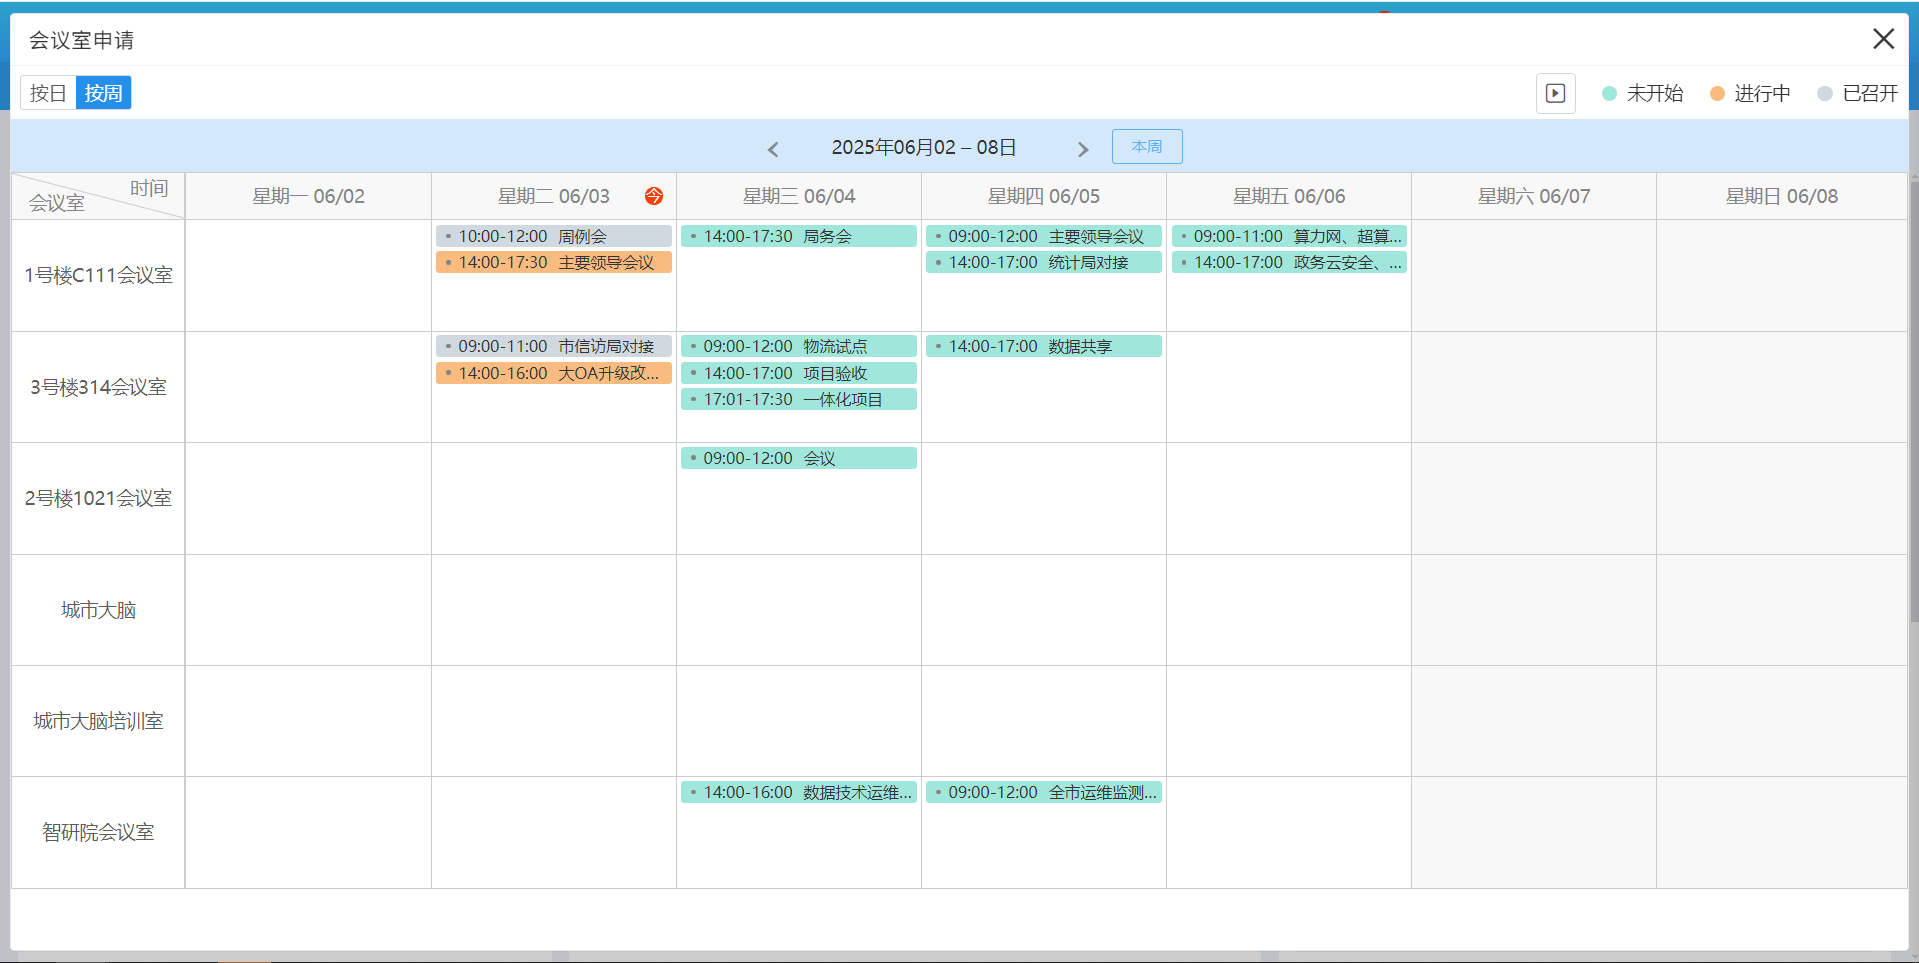
Task: Select the 按周 week view tab
Action: tap(103, 93)
